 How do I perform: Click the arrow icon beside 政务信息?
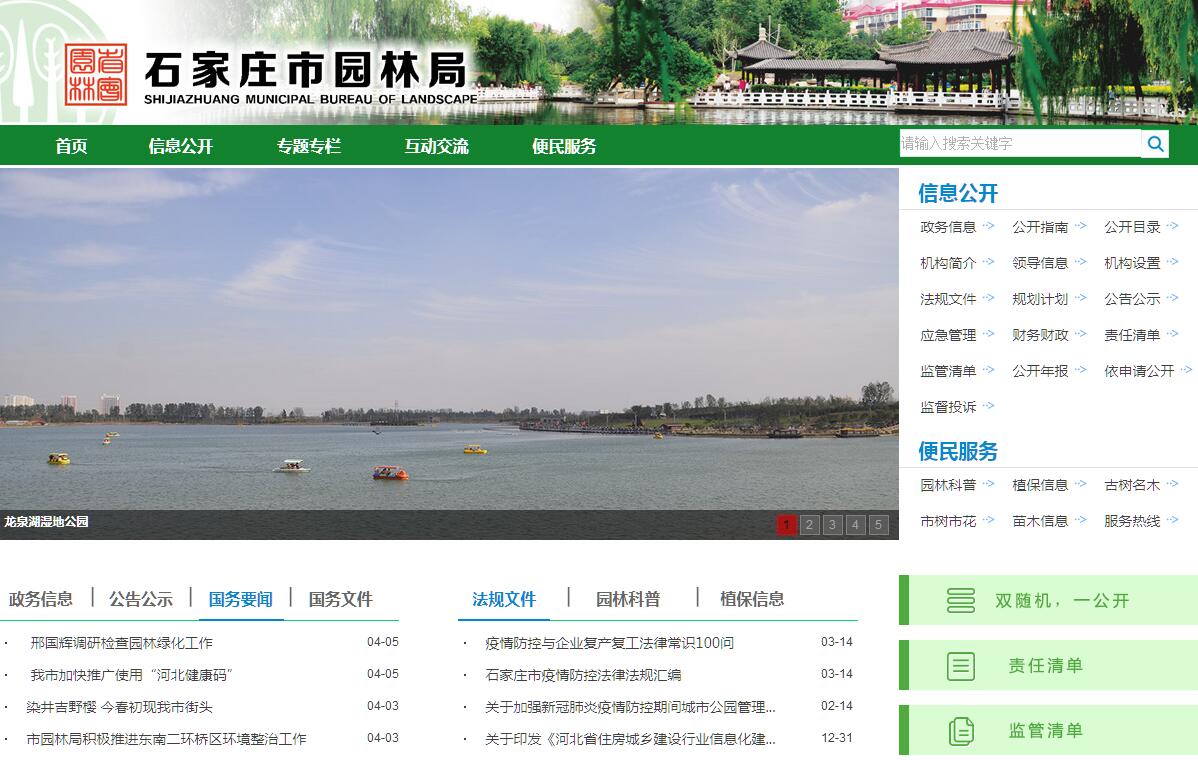click(988, 226)
